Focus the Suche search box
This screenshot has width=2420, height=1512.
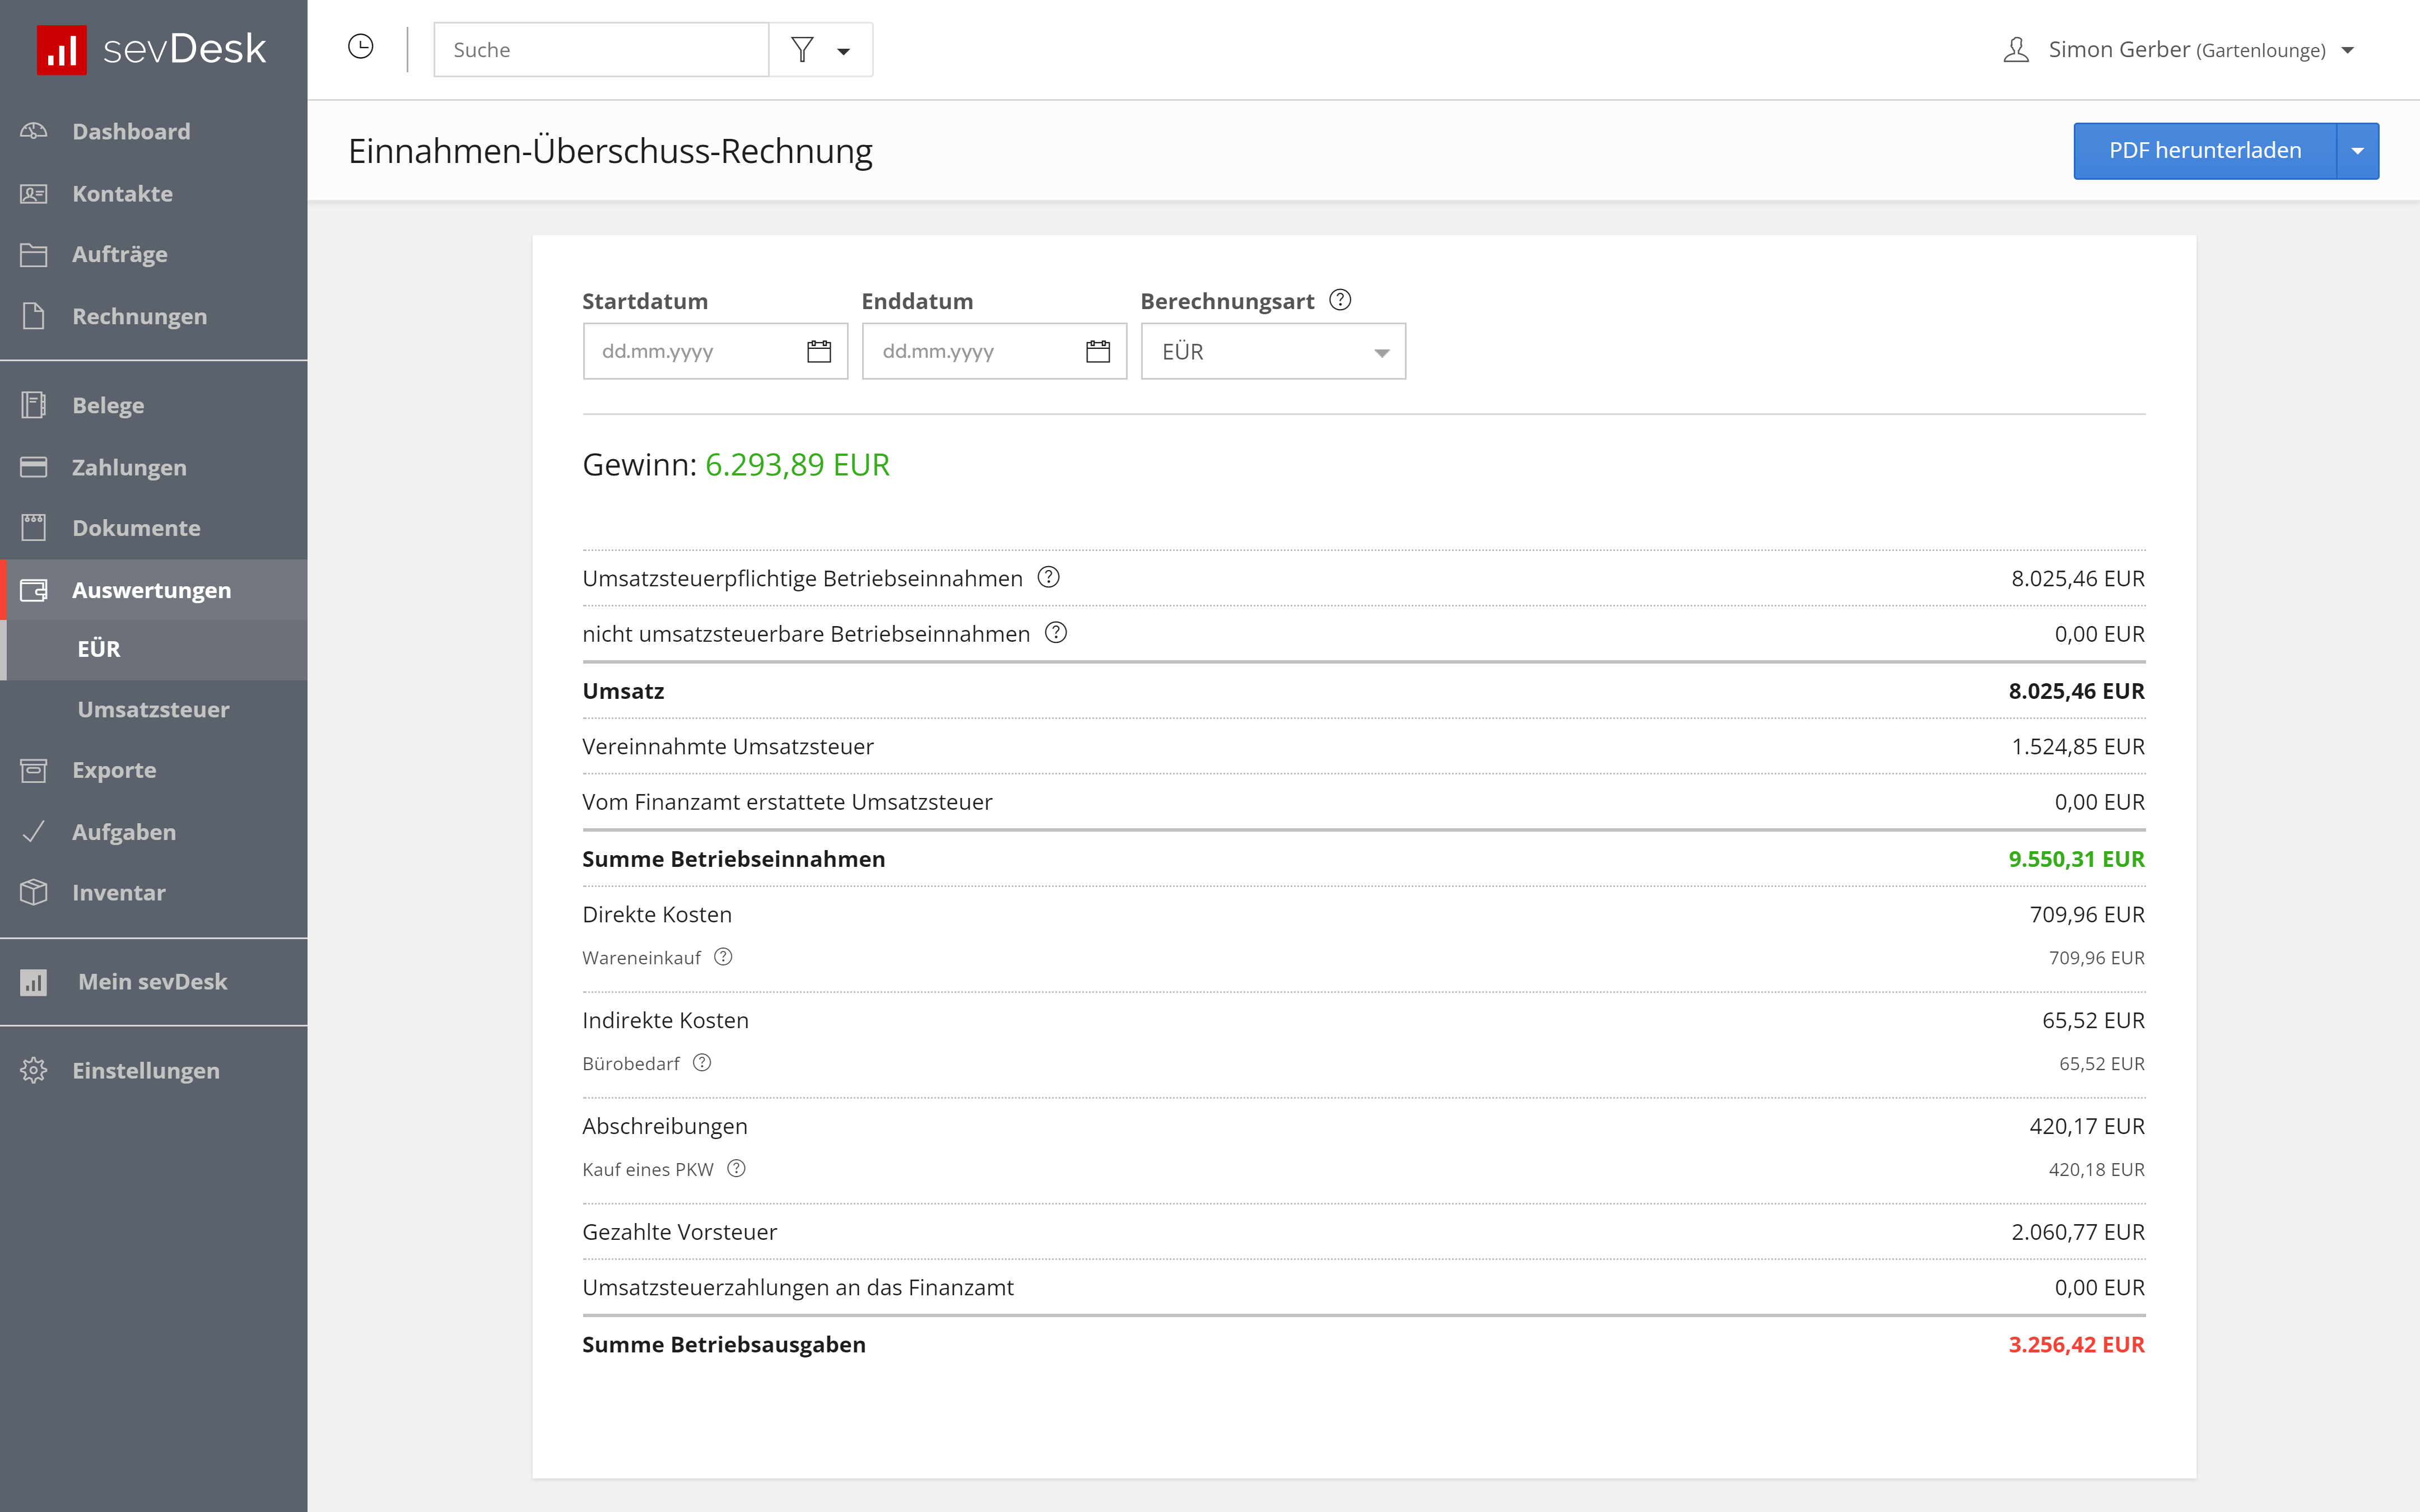click(601, 49)
